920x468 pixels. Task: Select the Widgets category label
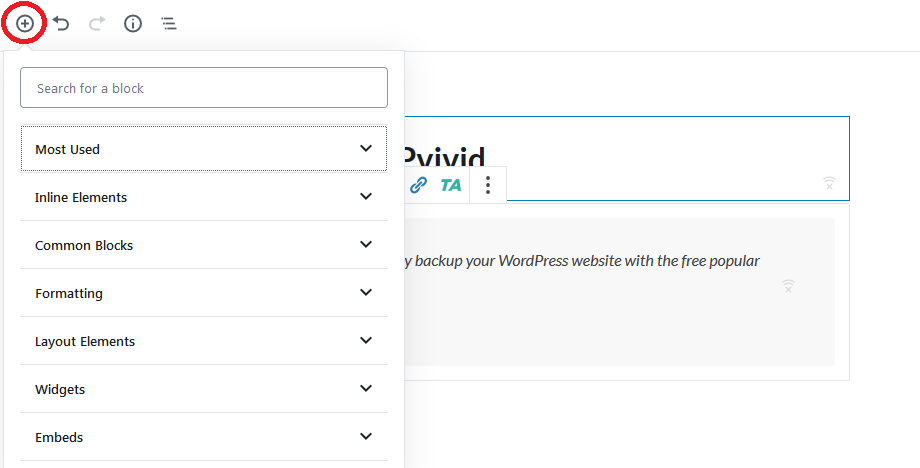click(60, 389)
